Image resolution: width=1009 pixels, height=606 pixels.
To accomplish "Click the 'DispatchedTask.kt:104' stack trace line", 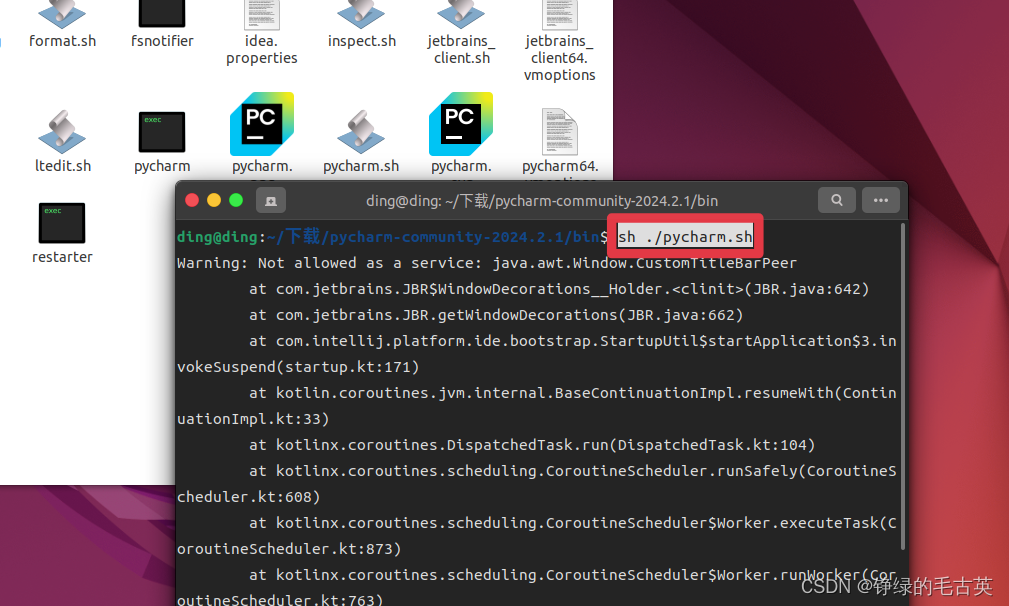I will pos(532,445).
